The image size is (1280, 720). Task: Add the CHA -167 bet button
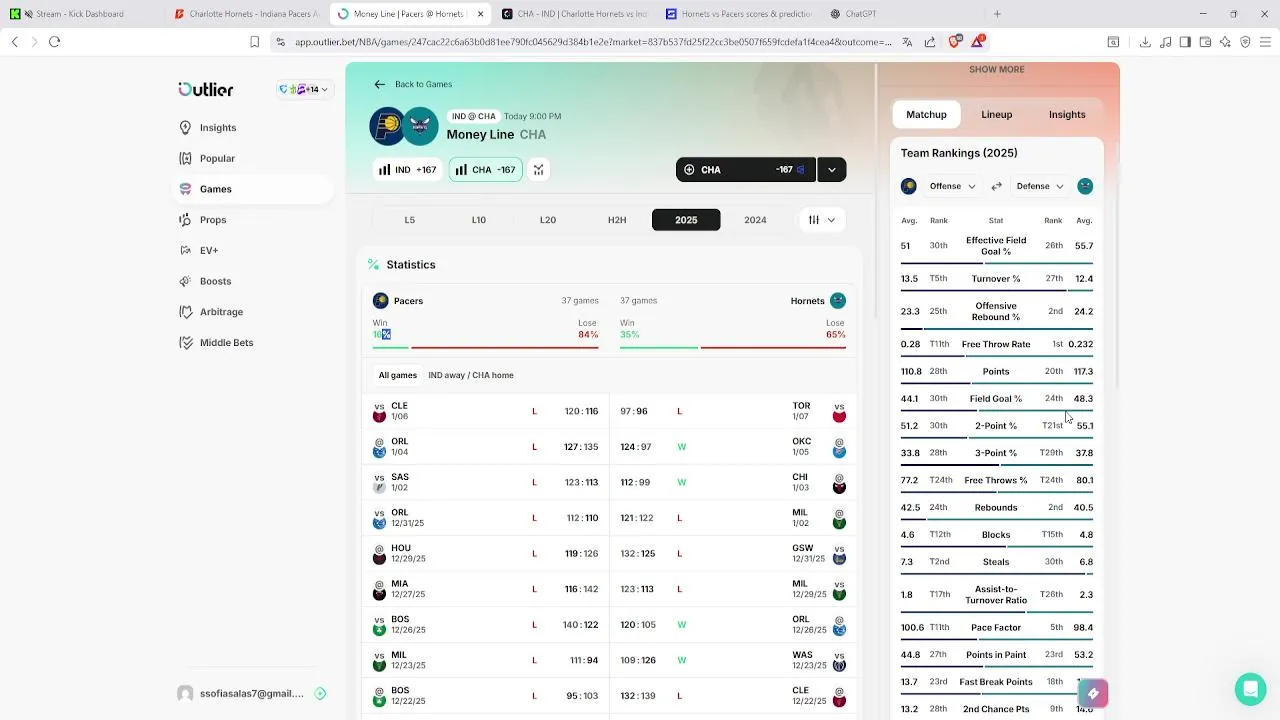[x=746, y=170]
